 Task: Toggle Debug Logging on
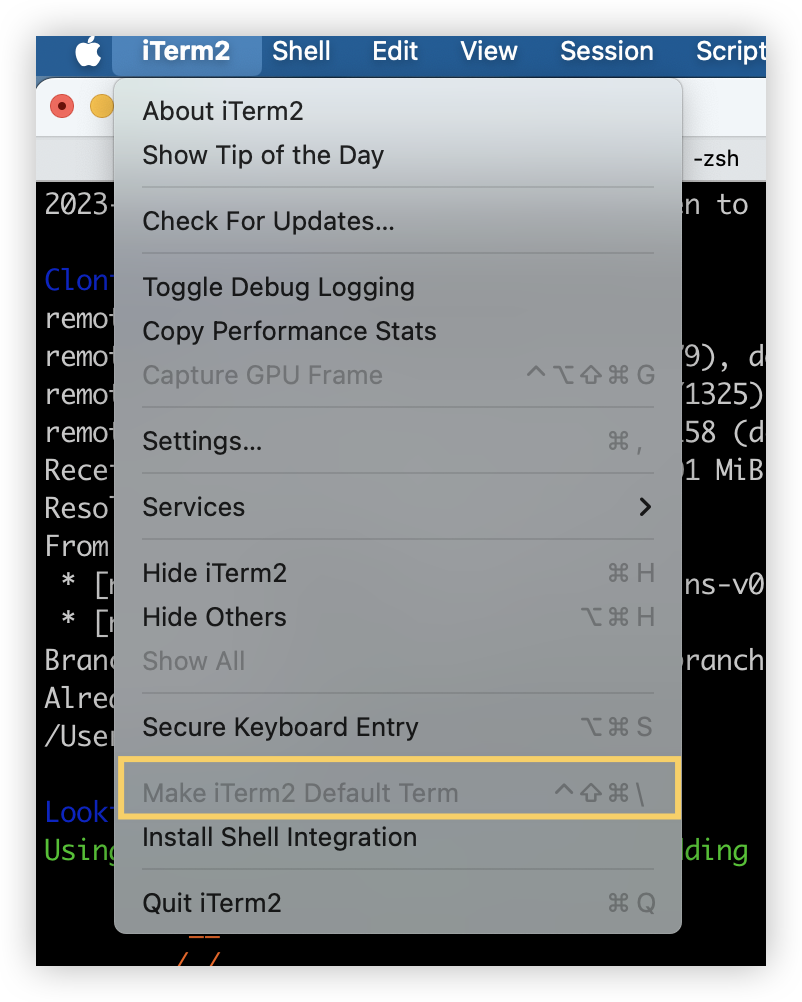pyautogui.click(x=278, y=287)
